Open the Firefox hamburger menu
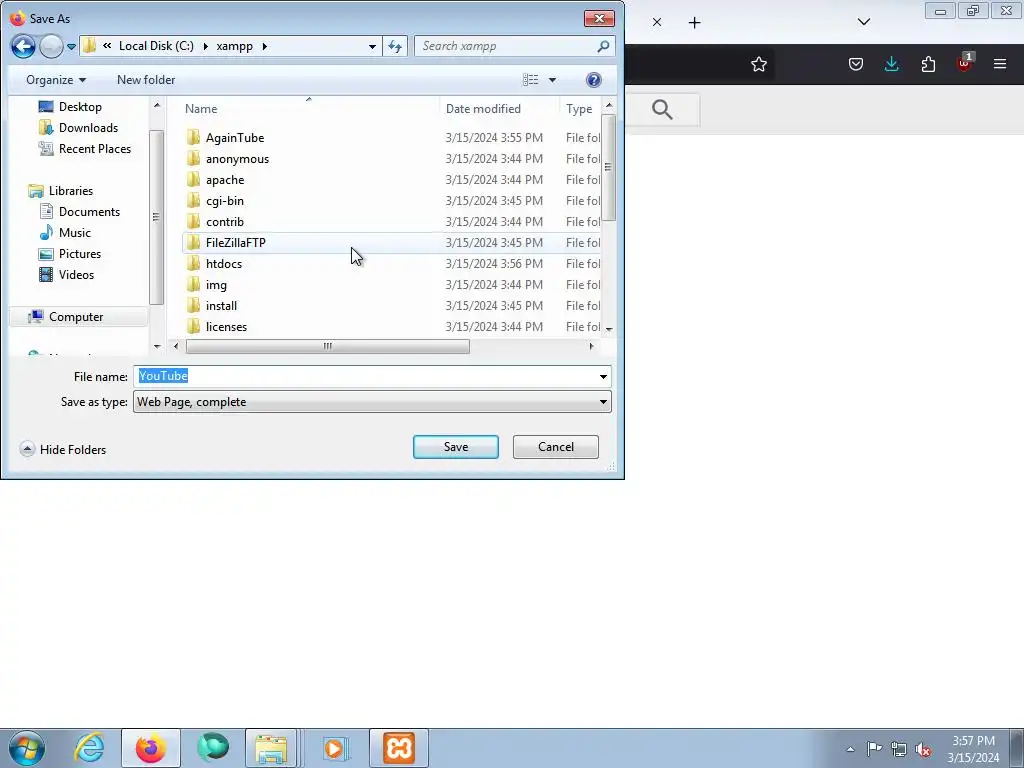 tap(1000, 64)
